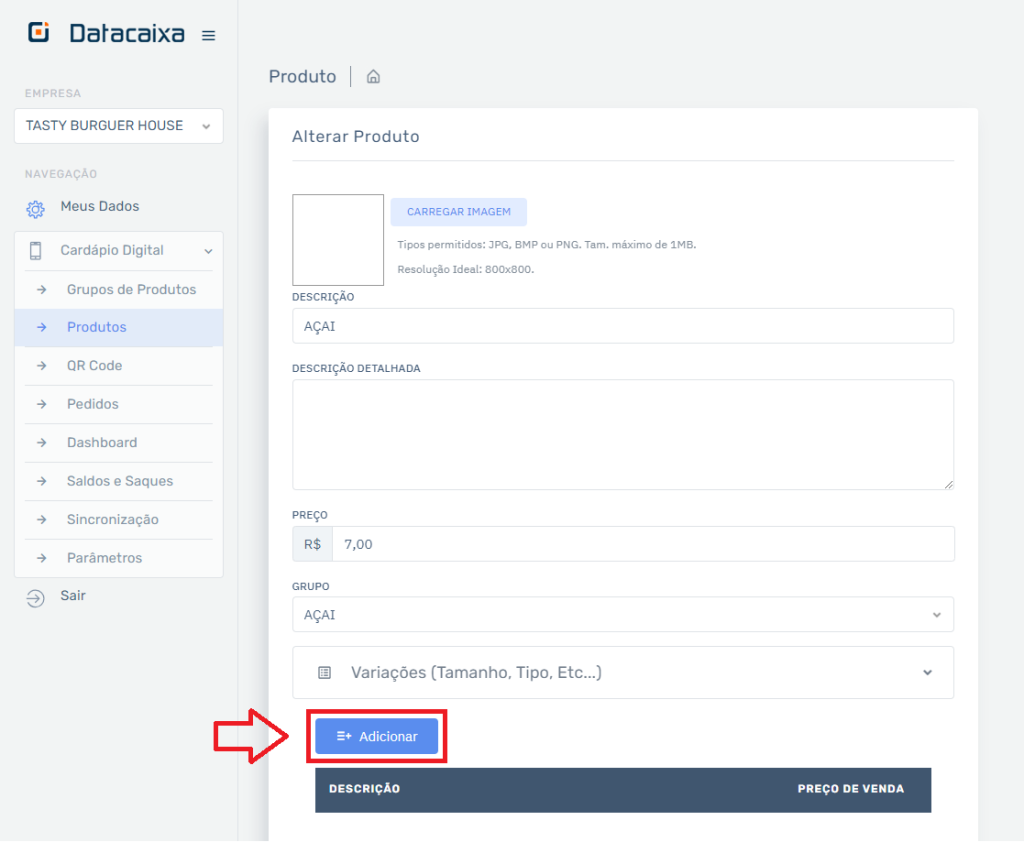Click the highlighted Adicionar button
The height and width of the screenshot is (842, 1024).
(x=377, y=736)
